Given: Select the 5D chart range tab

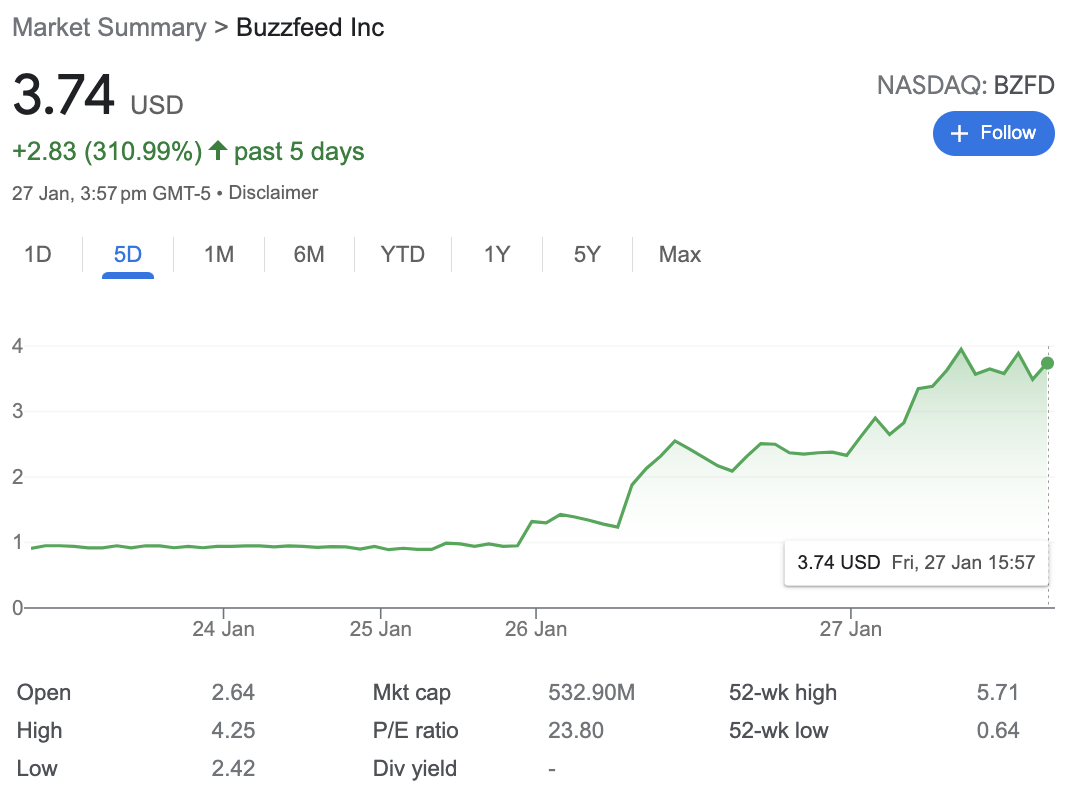Looking at the screenshot, I should click(x=128, y=255).
